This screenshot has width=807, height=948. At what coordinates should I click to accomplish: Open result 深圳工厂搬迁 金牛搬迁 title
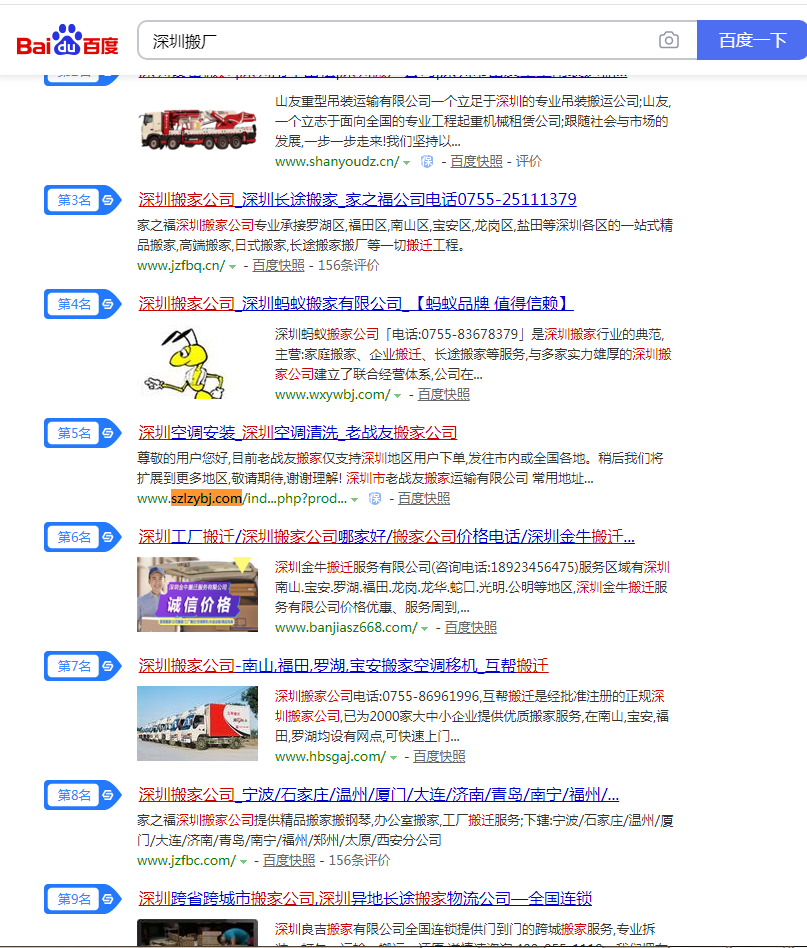tap(386, 536)
